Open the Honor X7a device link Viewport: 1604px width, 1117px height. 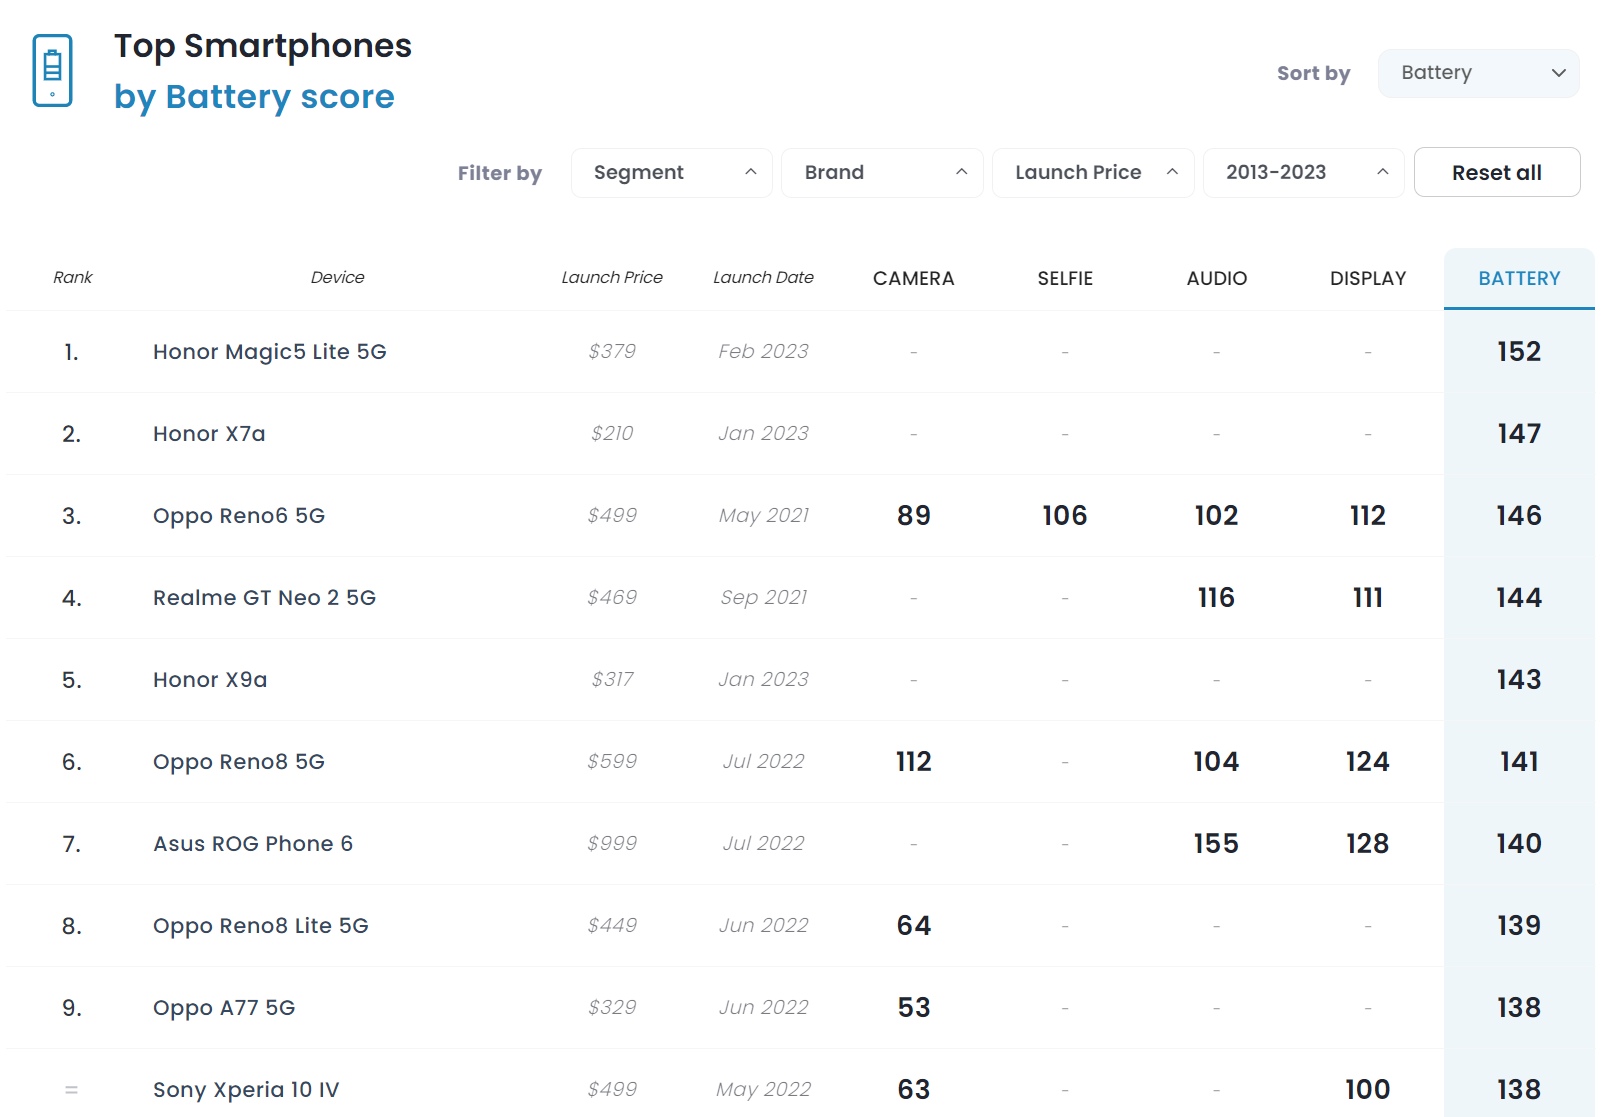(x=209, y=434)
